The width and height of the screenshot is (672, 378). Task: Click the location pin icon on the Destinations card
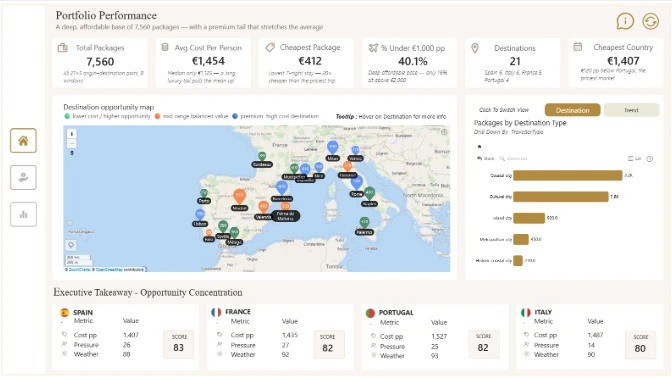[x=475, y=48]
